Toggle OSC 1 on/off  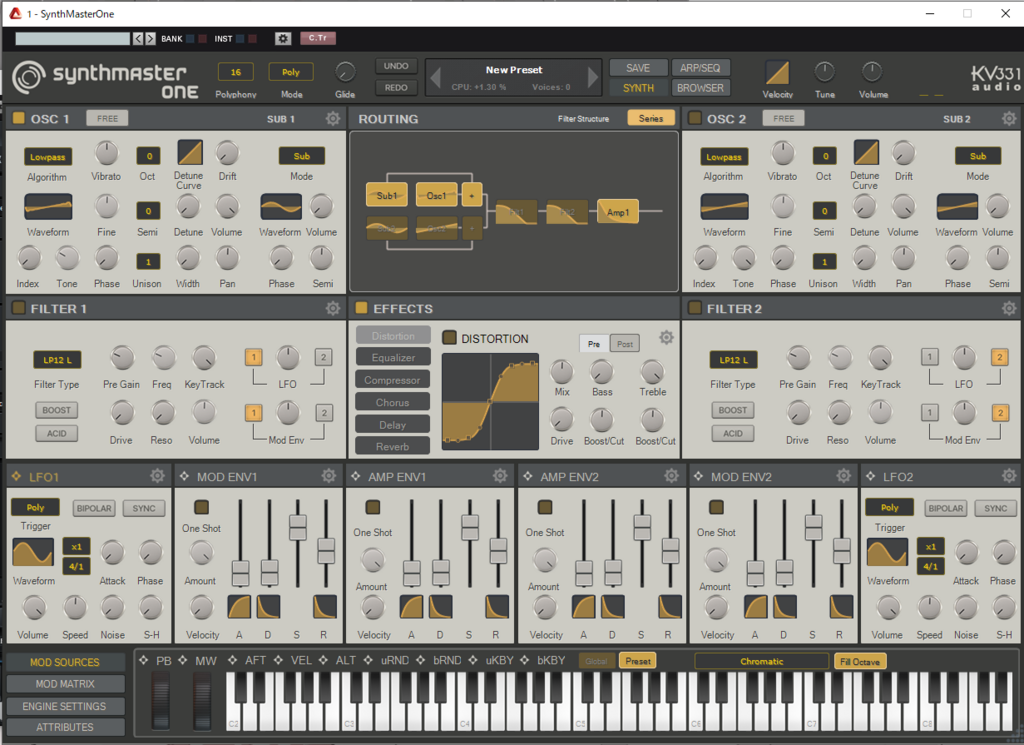tap(18, 118)
